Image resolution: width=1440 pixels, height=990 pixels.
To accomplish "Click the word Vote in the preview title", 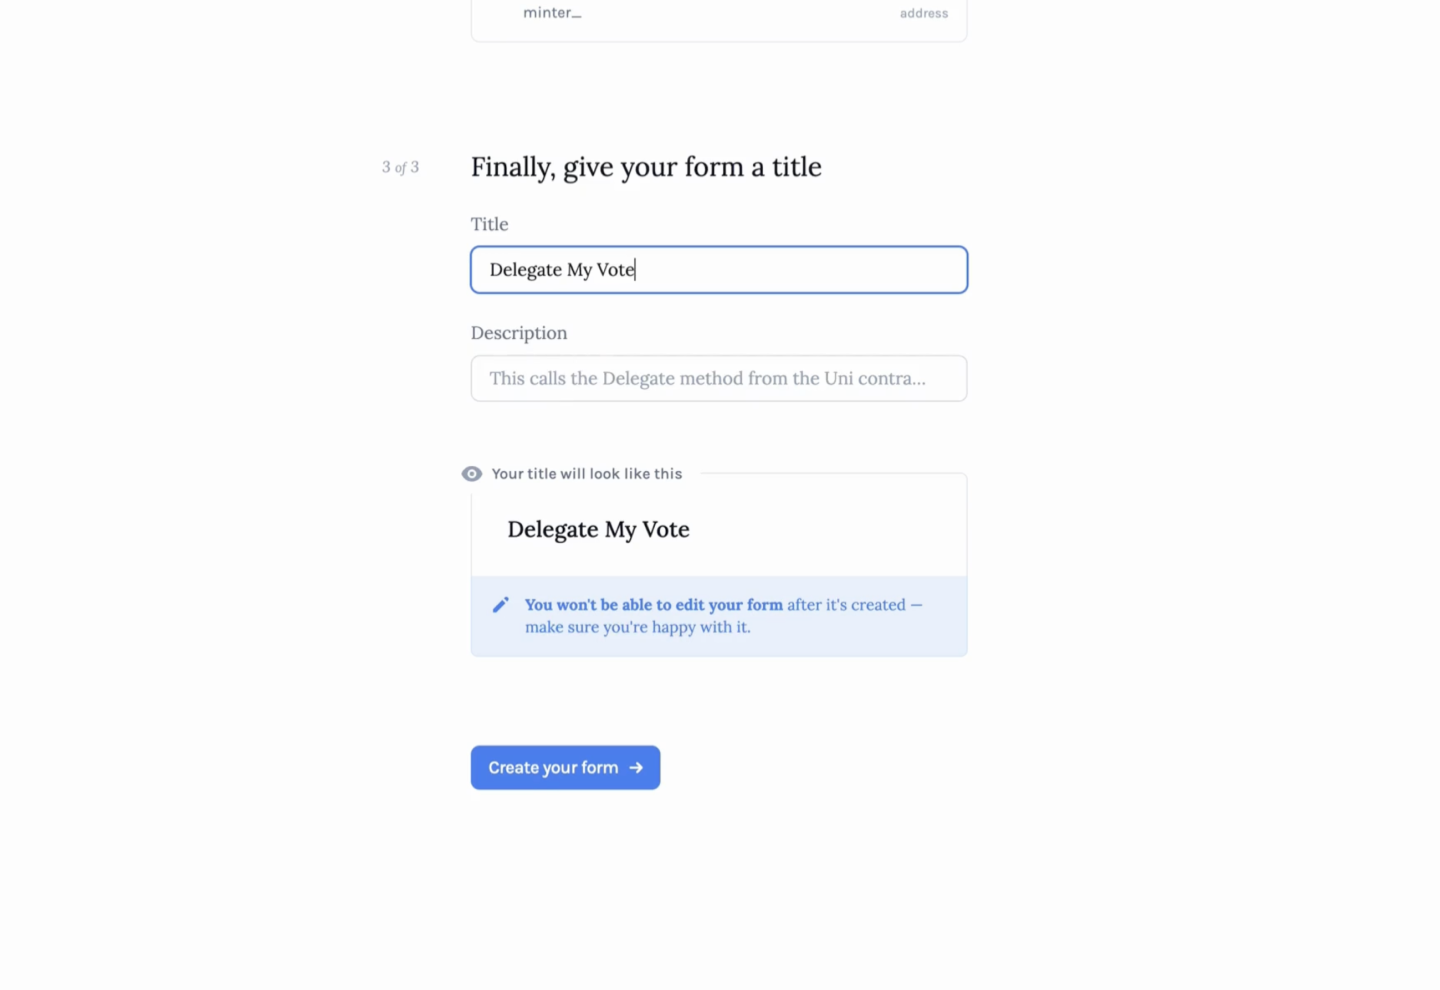I will point(666,529).
